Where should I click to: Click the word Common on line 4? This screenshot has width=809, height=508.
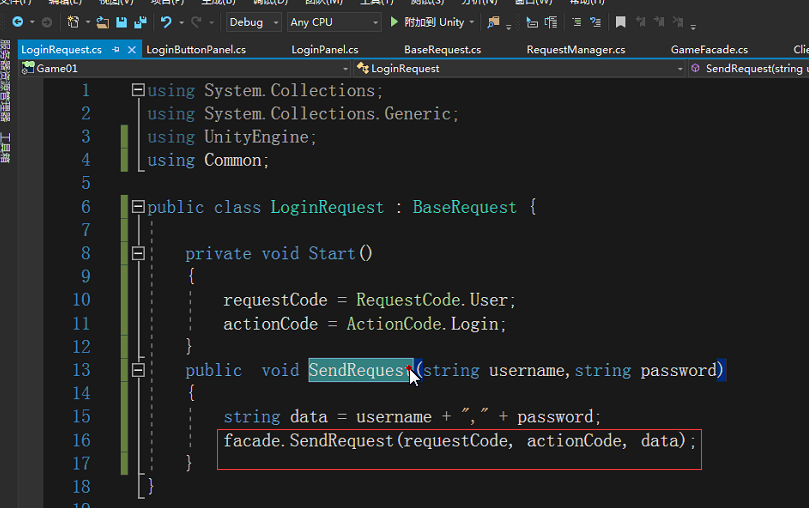233,160
